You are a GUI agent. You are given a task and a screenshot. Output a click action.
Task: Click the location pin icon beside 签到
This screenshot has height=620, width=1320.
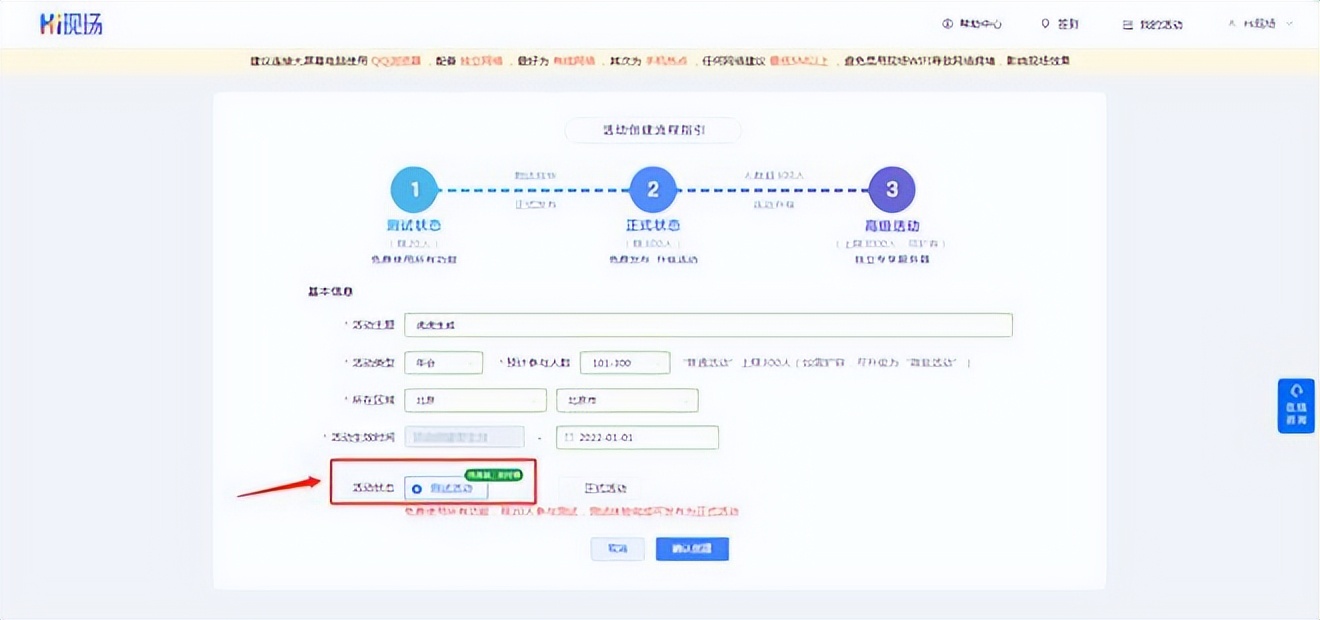pos(1046,23)
